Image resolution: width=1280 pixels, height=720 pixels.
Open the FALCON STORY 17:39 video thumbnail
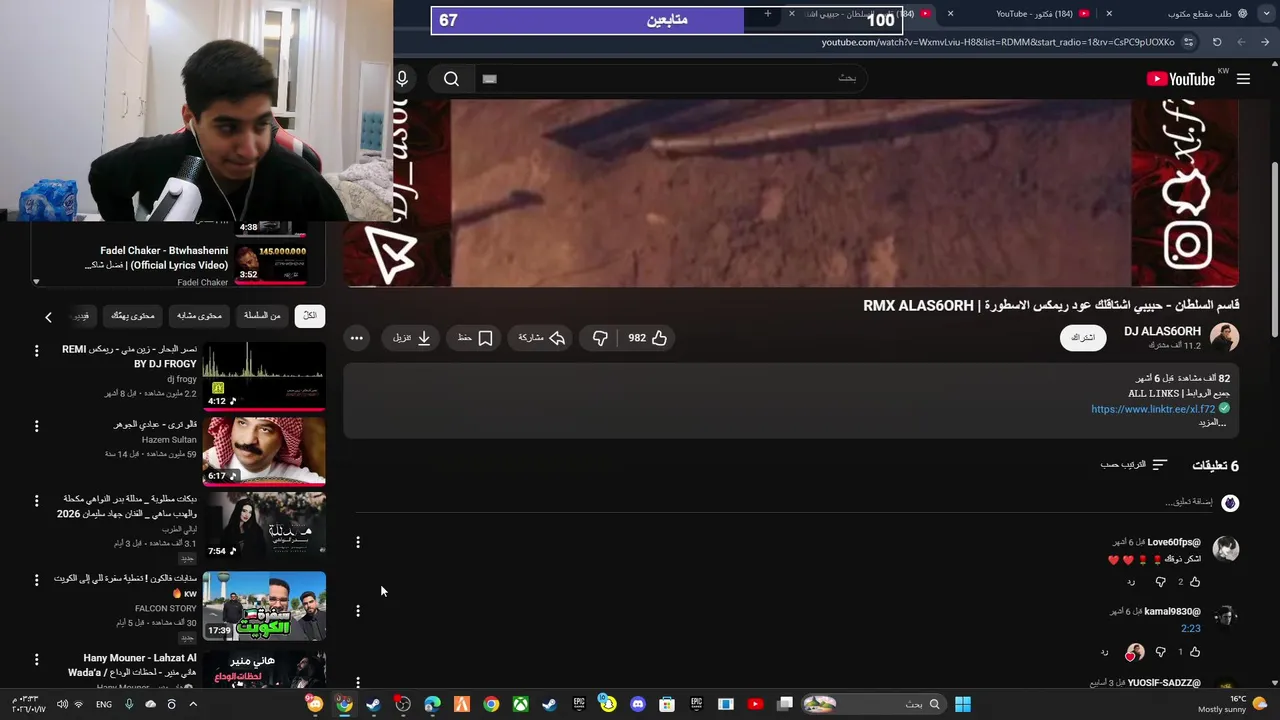coord(264,606)
